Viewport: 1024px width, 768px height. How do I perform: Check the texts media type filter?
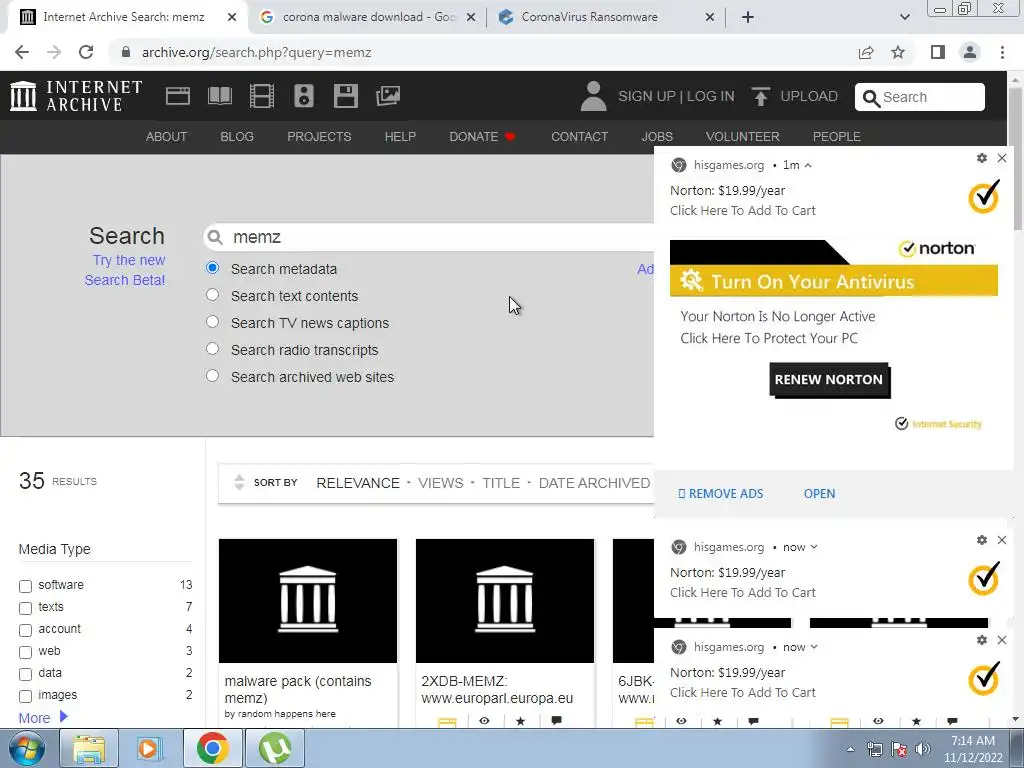25,608
